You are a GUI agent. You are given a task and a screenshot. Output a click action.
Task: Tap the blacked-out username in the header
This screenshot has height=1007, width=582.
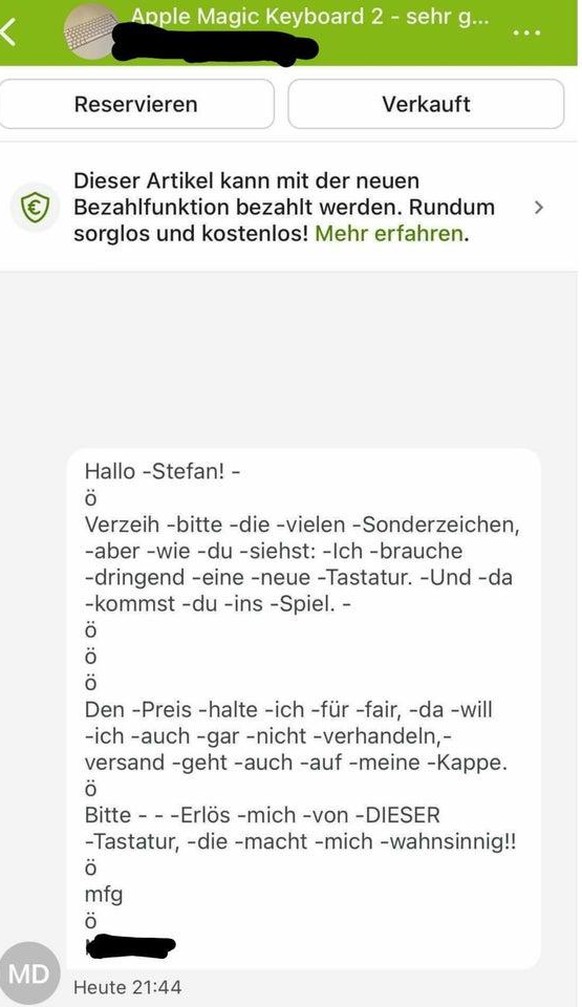[215, 45]
